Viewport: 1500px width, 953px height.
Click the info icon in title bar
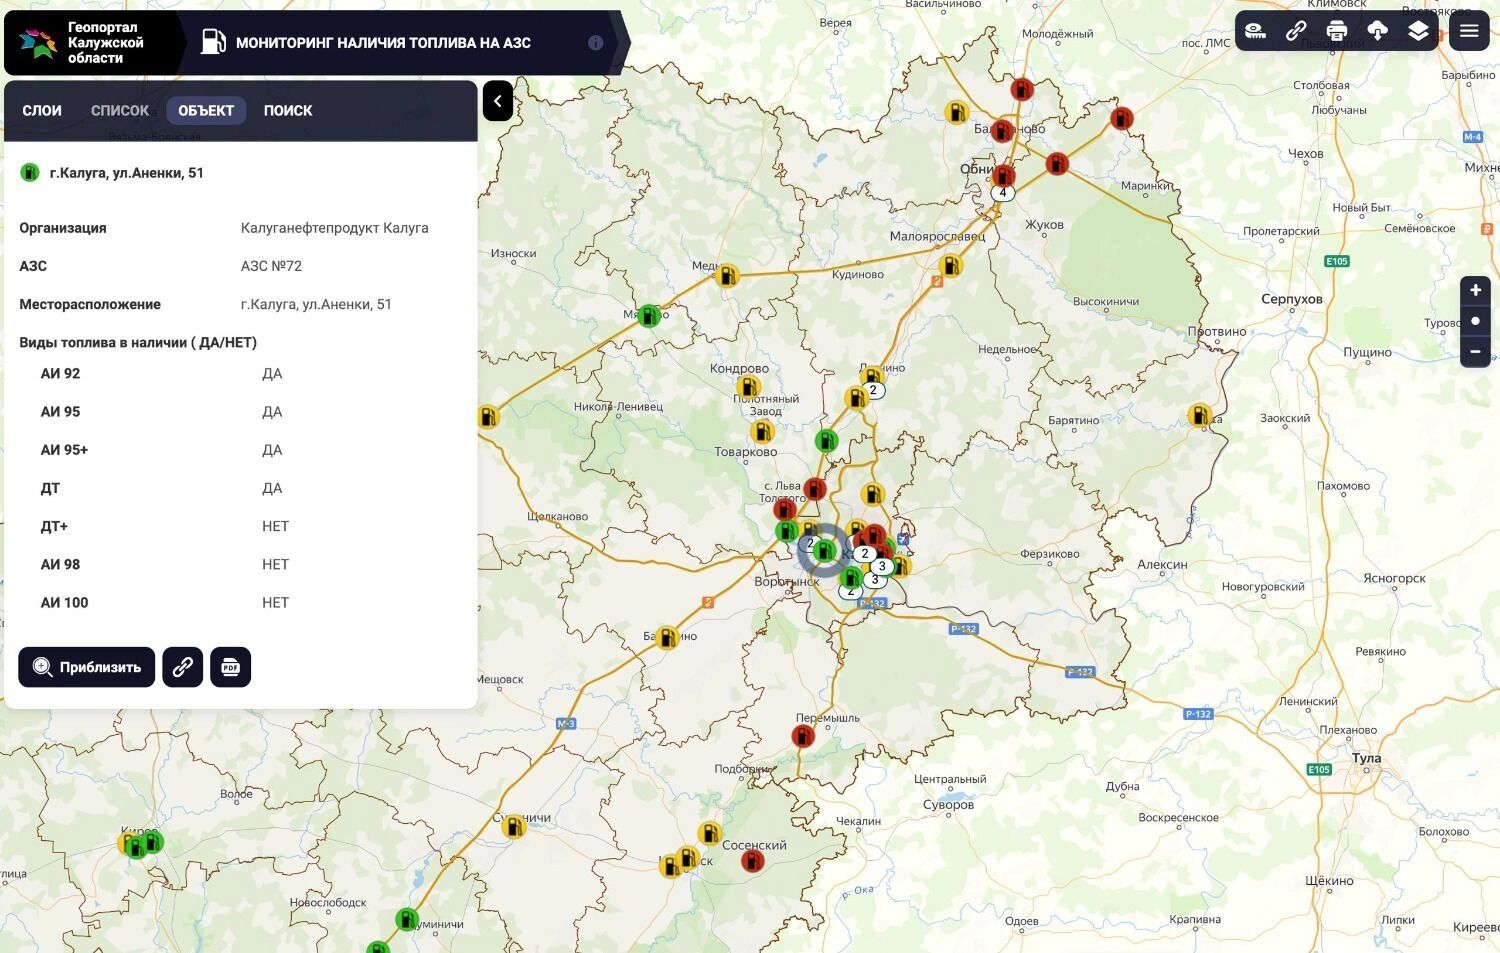595,43
